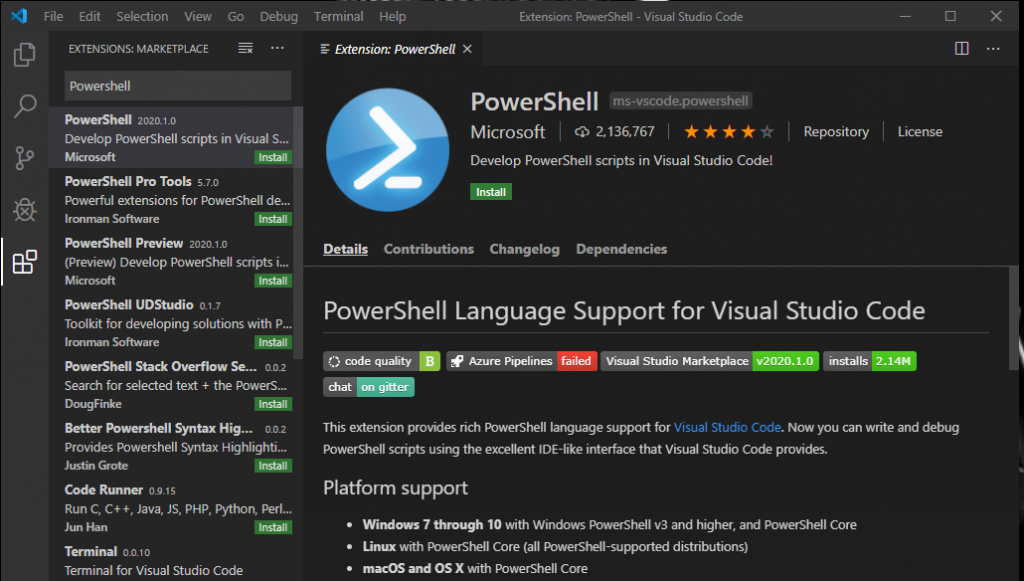
Task: Click Visual Studio Marketplace v2020.1.0 badge
Action: [x=709, y=361]
